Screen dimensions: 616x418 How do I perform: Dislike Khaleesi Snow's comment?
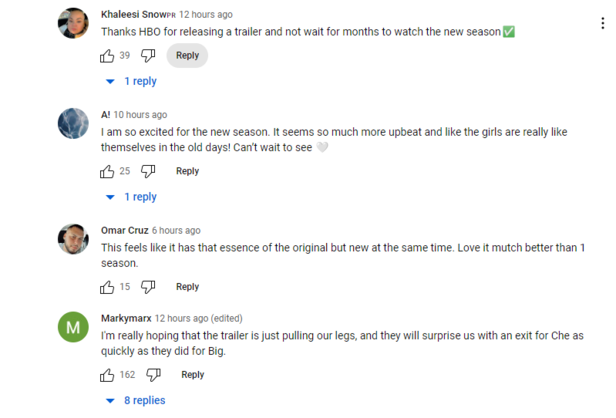(x=148, y=56)
